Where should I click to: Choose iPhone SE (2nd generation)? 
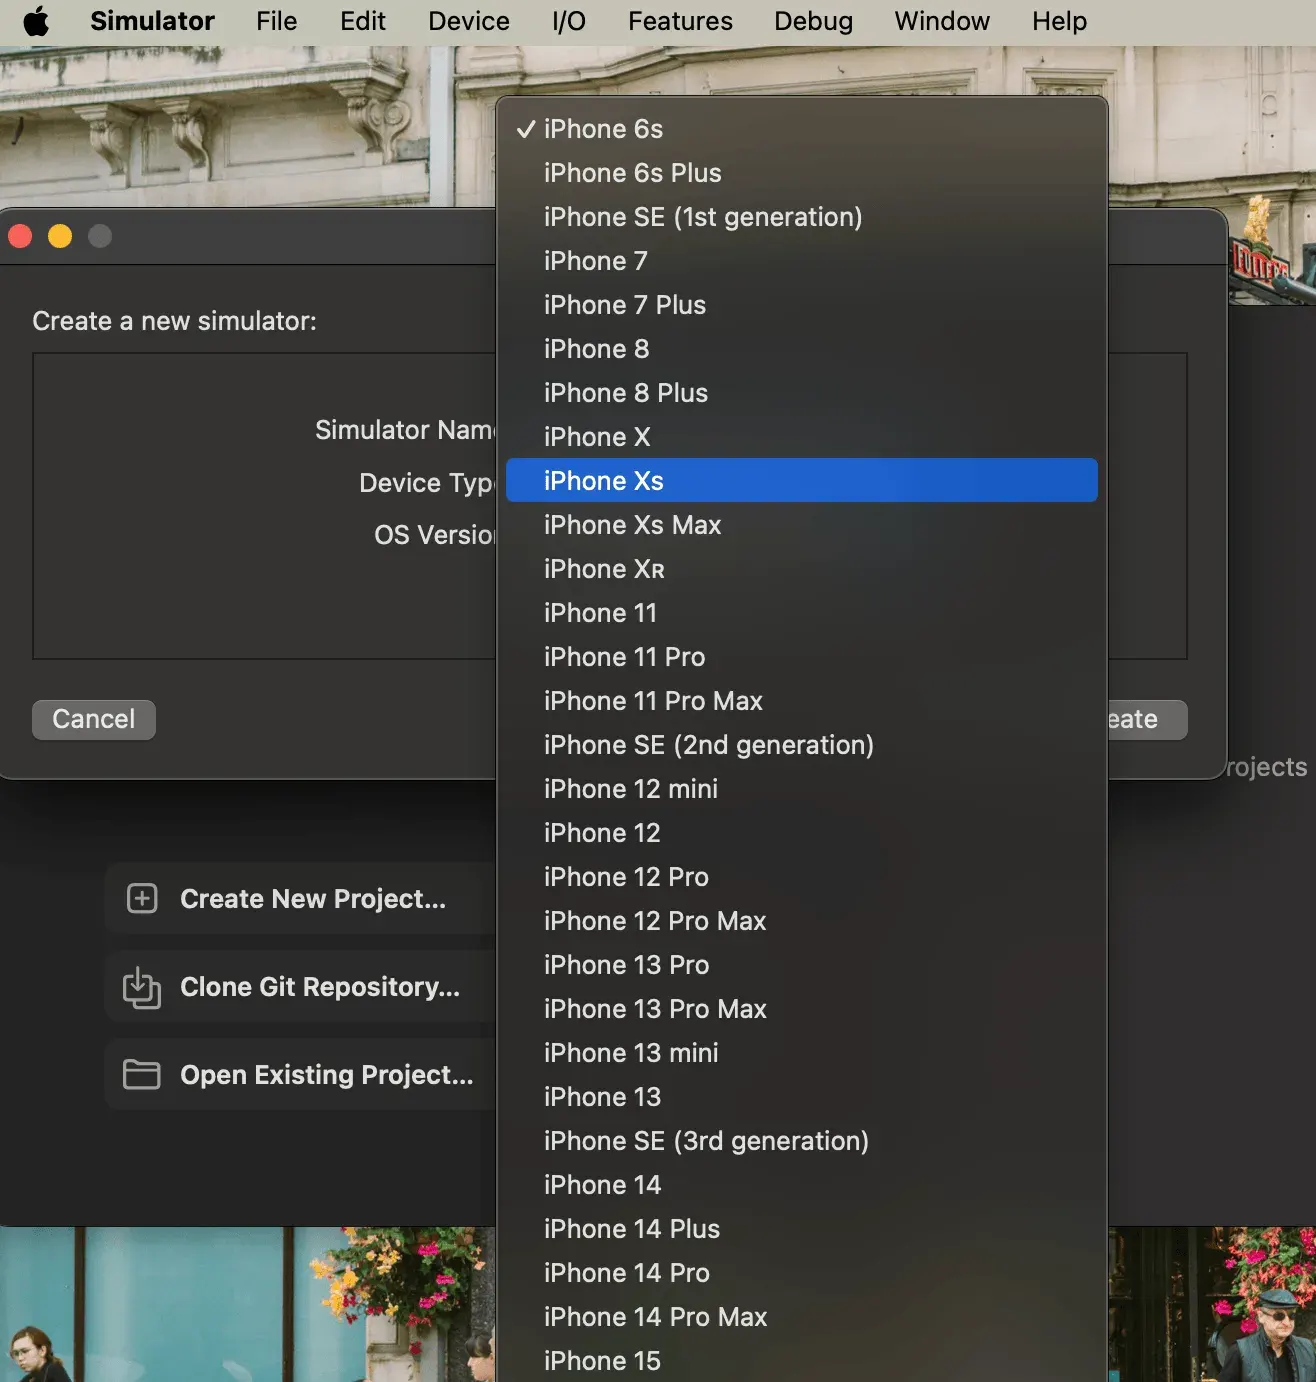(x=802, y=745)
